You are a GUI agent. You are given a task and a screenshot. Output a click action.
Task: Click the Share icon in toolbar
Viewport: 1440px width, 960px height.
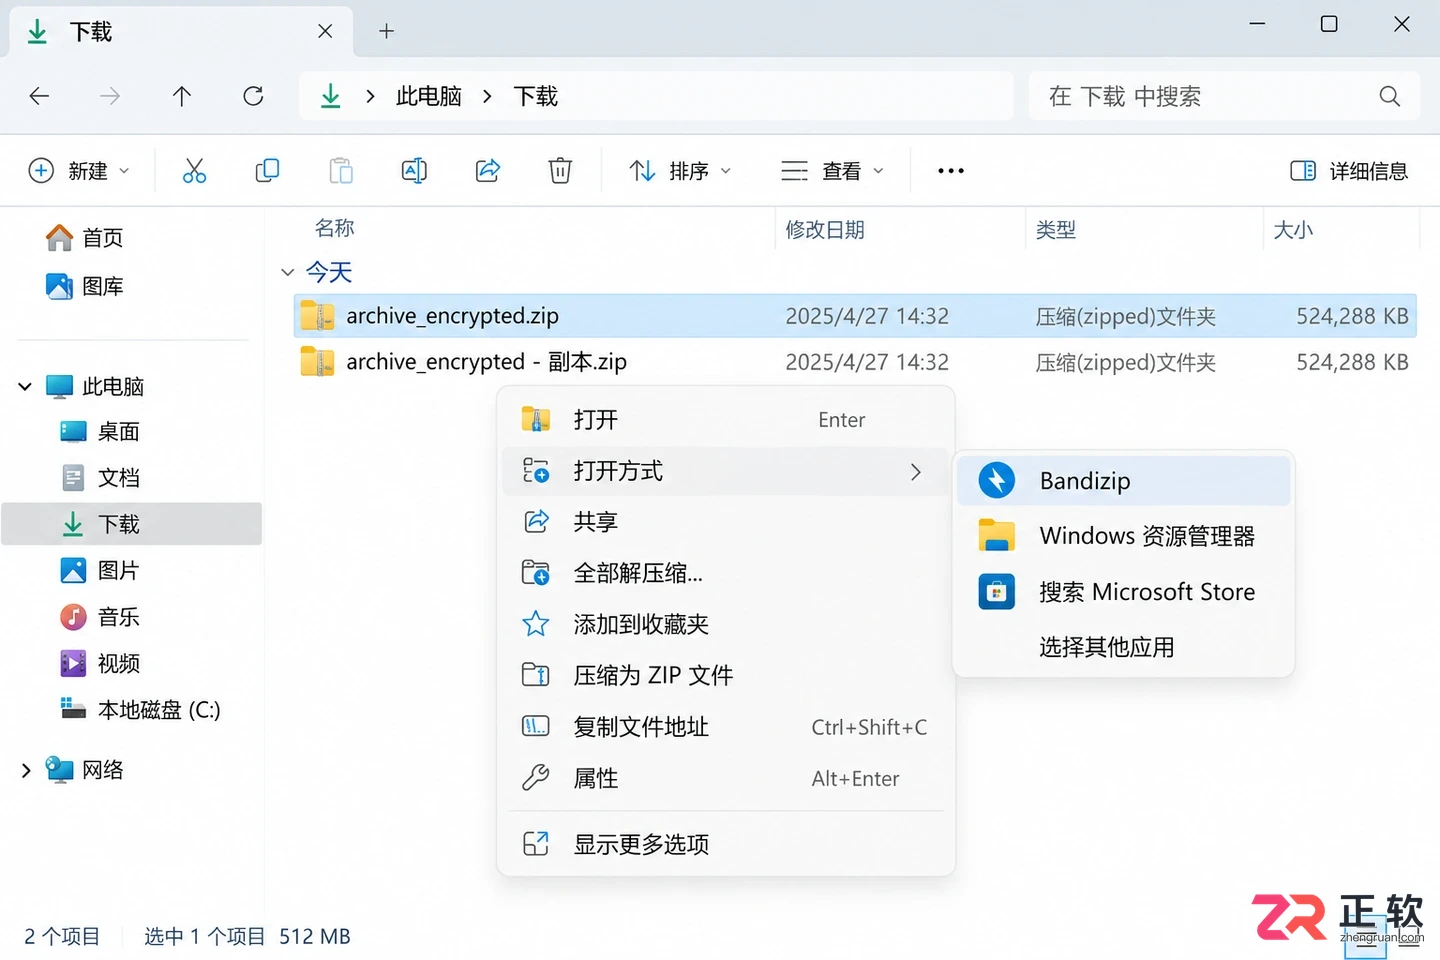coord(487,171)
